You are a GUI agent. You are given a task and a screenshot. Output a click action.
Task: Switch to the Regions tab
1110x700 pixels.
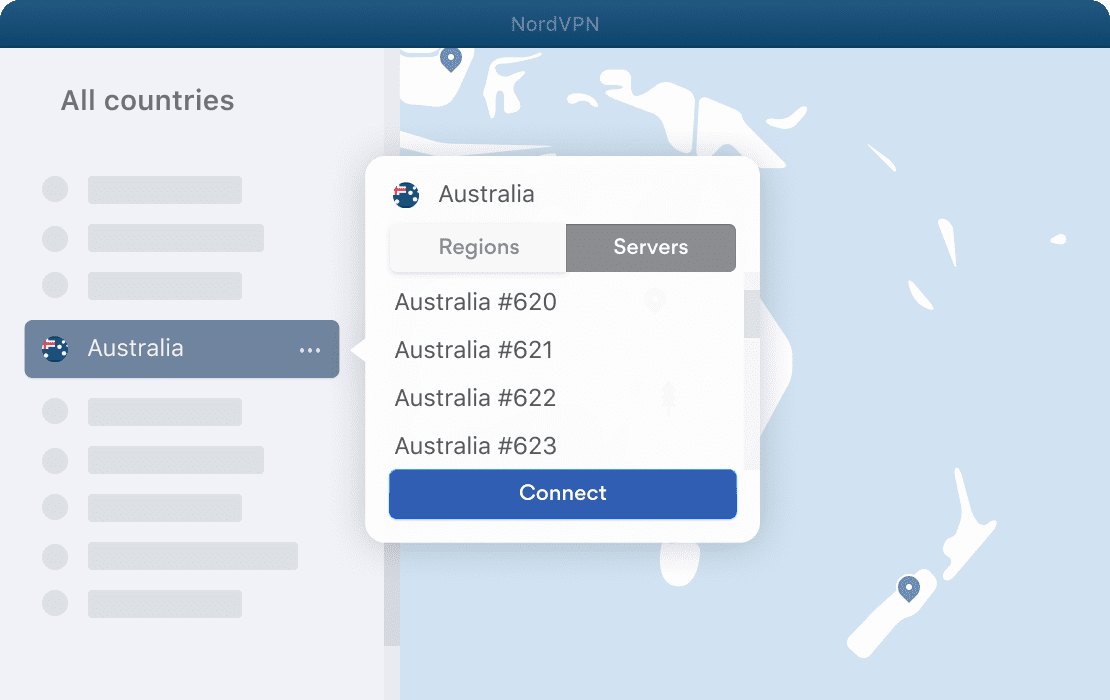coord(478,247)
